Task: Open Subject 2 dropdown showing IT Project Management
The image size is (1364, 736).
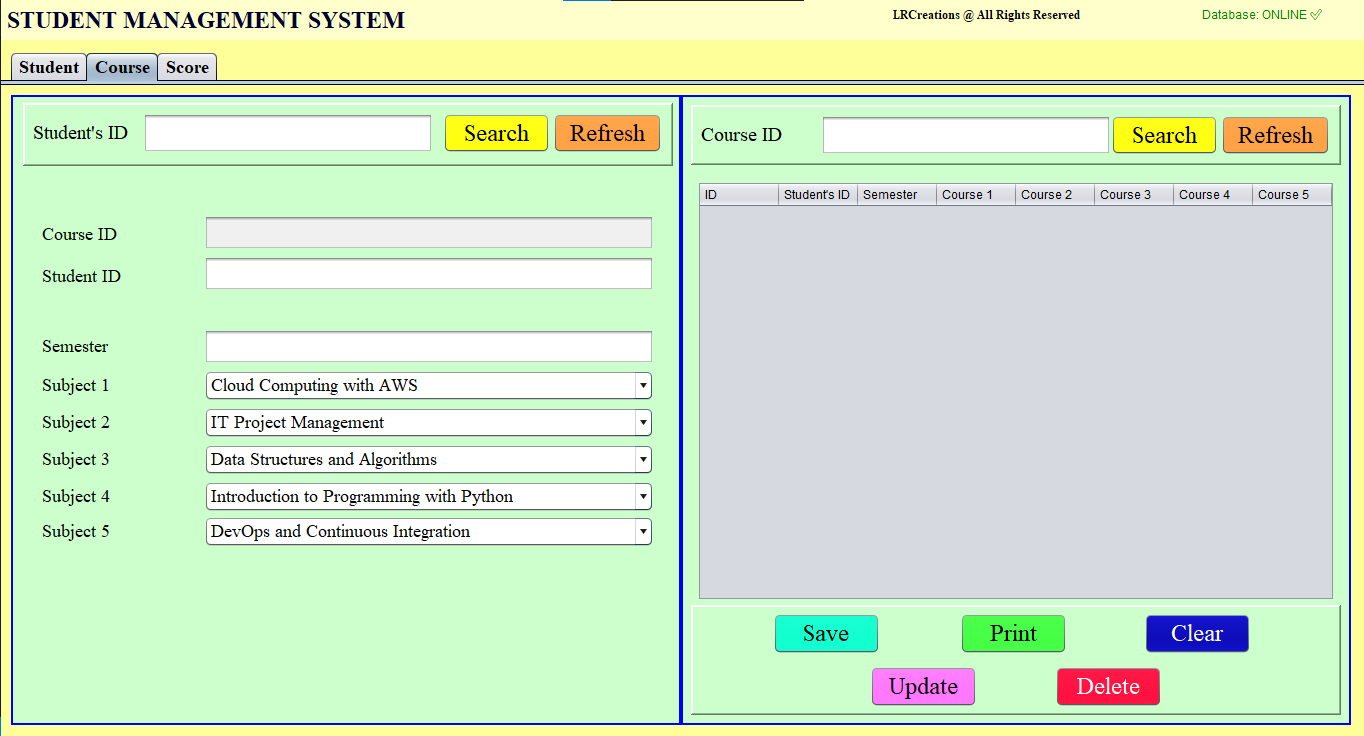Action: tap(643, 423)
